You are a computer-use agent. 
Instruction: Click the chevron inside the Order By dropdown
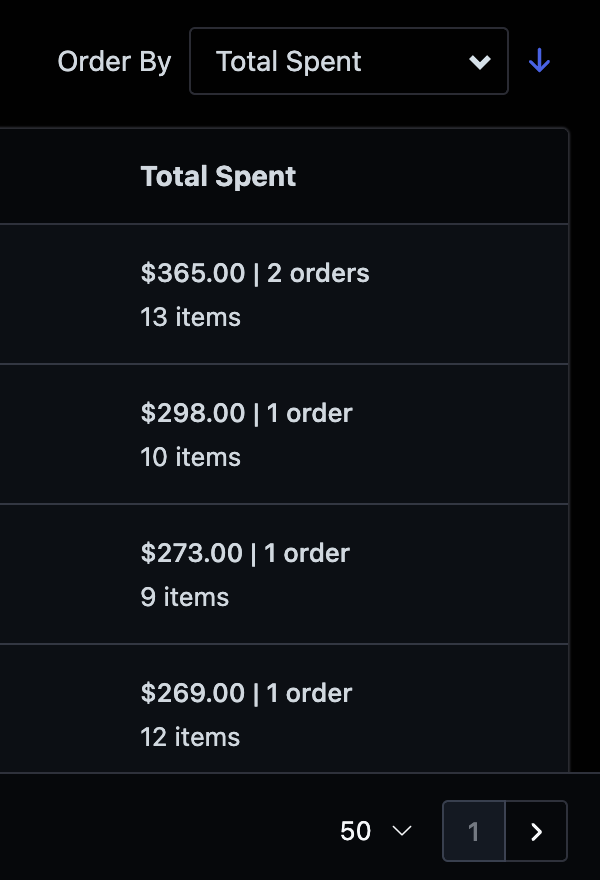pos(478,61)
